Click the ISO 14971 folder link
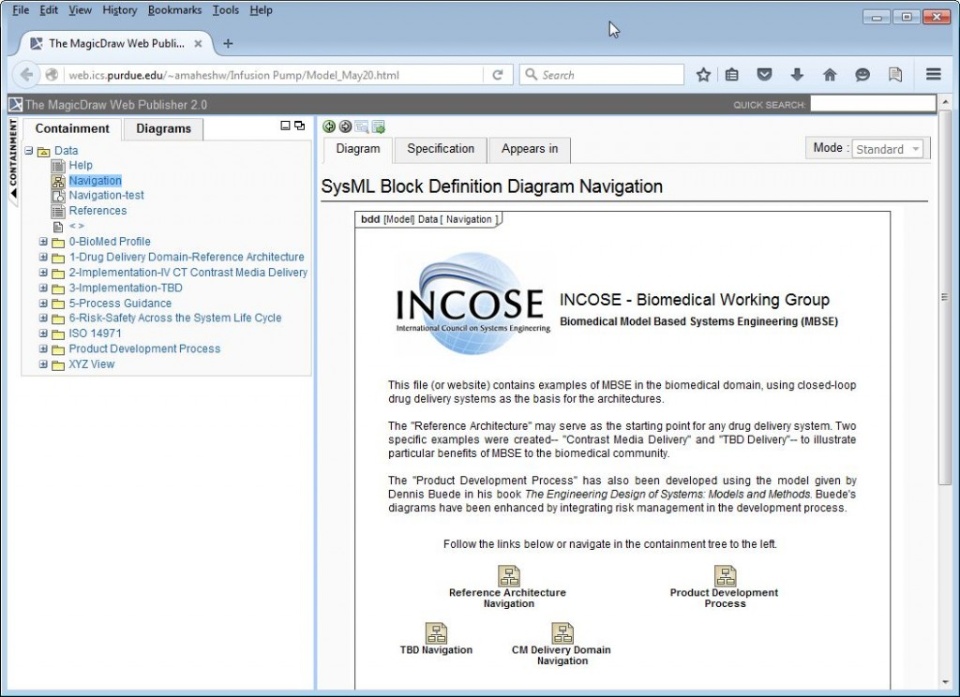 pos(95,333)
